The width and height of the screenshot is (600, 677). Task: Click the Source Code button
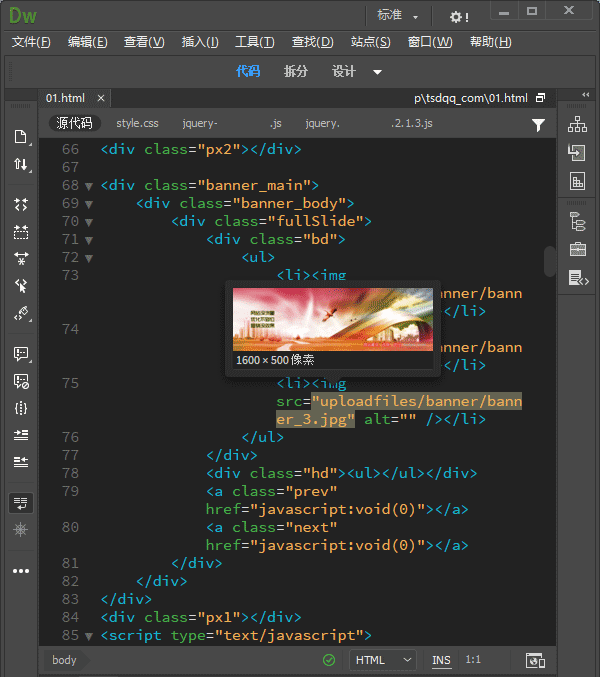[74, 124]
